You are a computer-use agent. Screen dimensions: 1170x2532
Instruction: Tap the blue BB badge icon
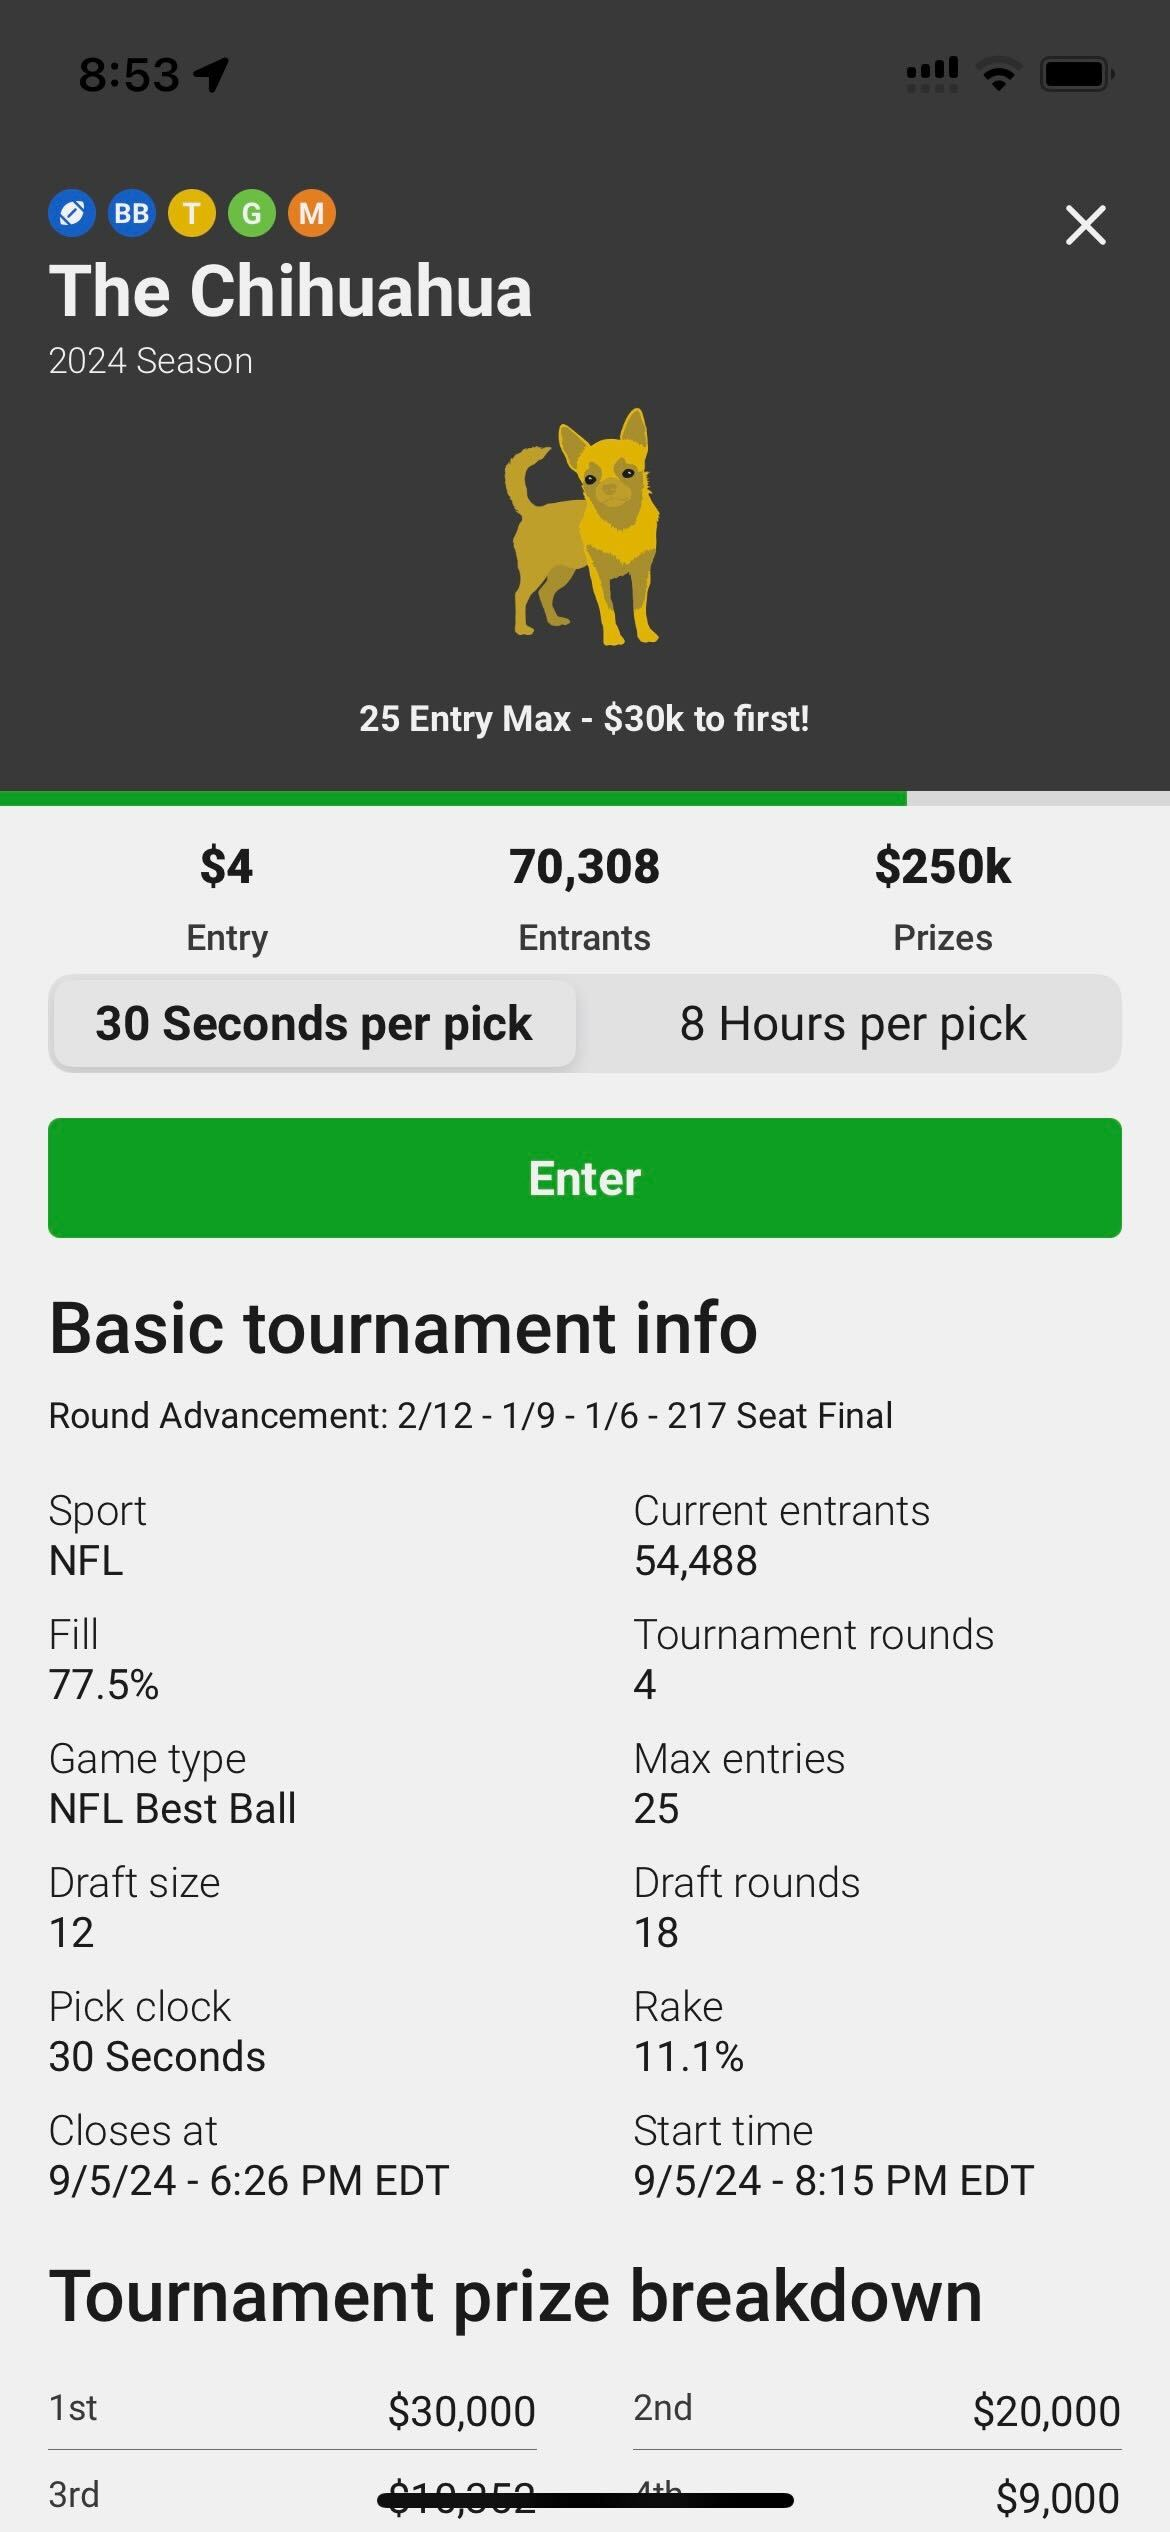coord(132,213)
